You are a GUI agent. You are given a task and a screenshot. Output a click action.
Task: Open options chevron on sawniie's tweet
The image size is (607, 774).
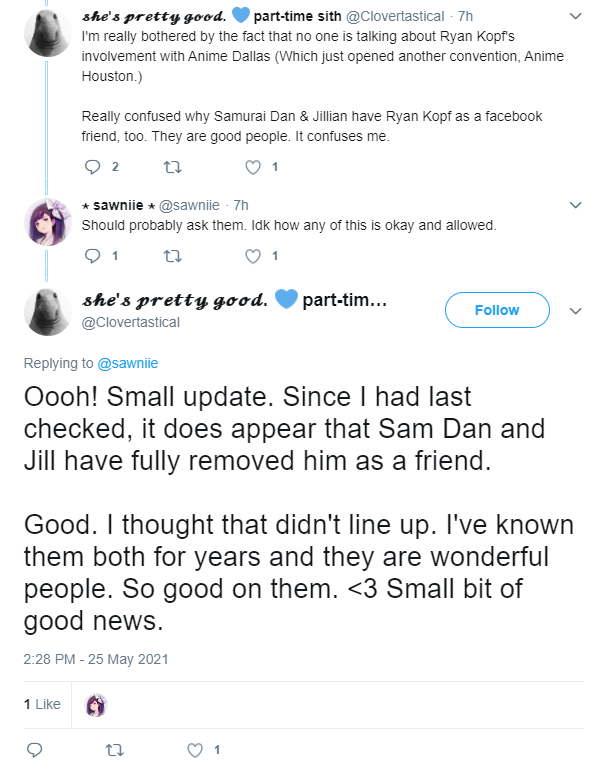click(x=575, y=205)
